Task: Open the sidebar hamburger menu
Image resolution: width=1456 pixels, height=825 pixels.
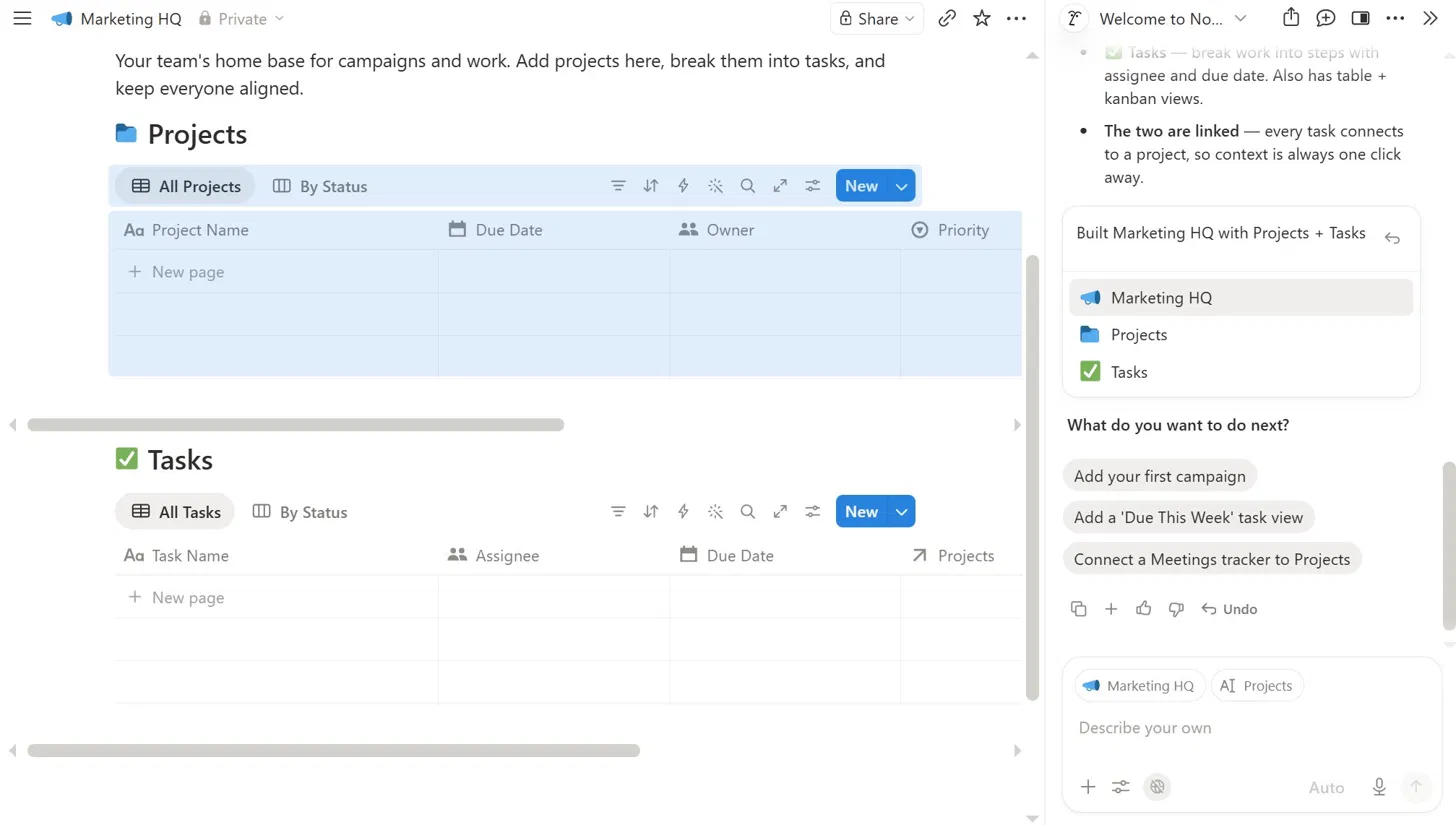Action: tap(22, 18)
